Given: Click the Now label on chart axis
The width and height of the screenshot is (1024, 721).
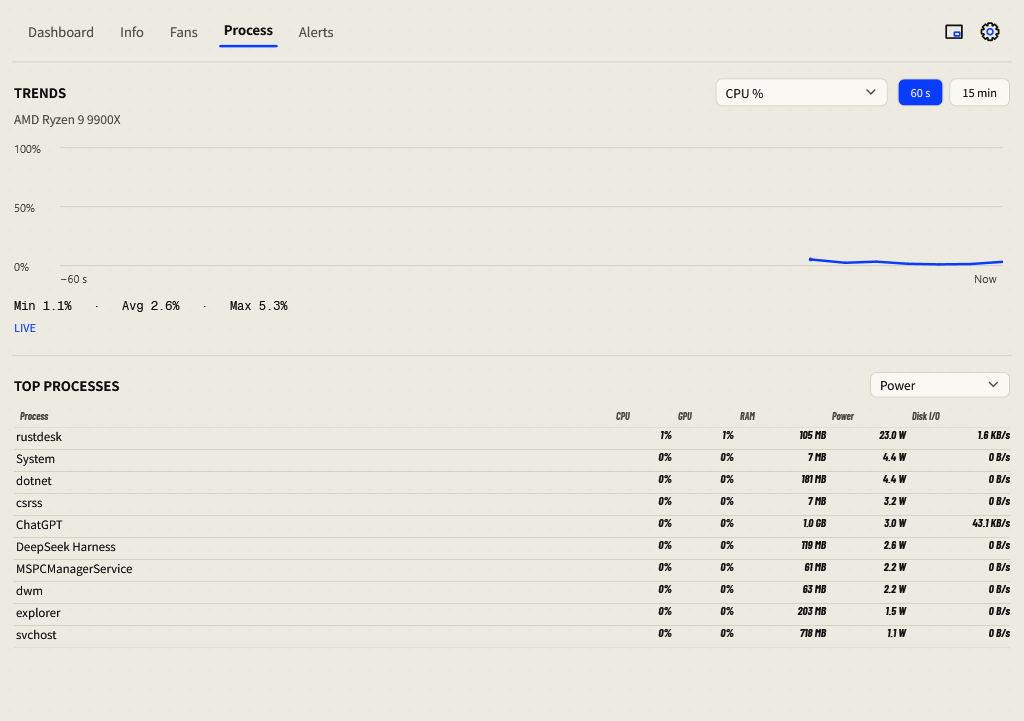Looking at the screenshot, I should point(985,279).
